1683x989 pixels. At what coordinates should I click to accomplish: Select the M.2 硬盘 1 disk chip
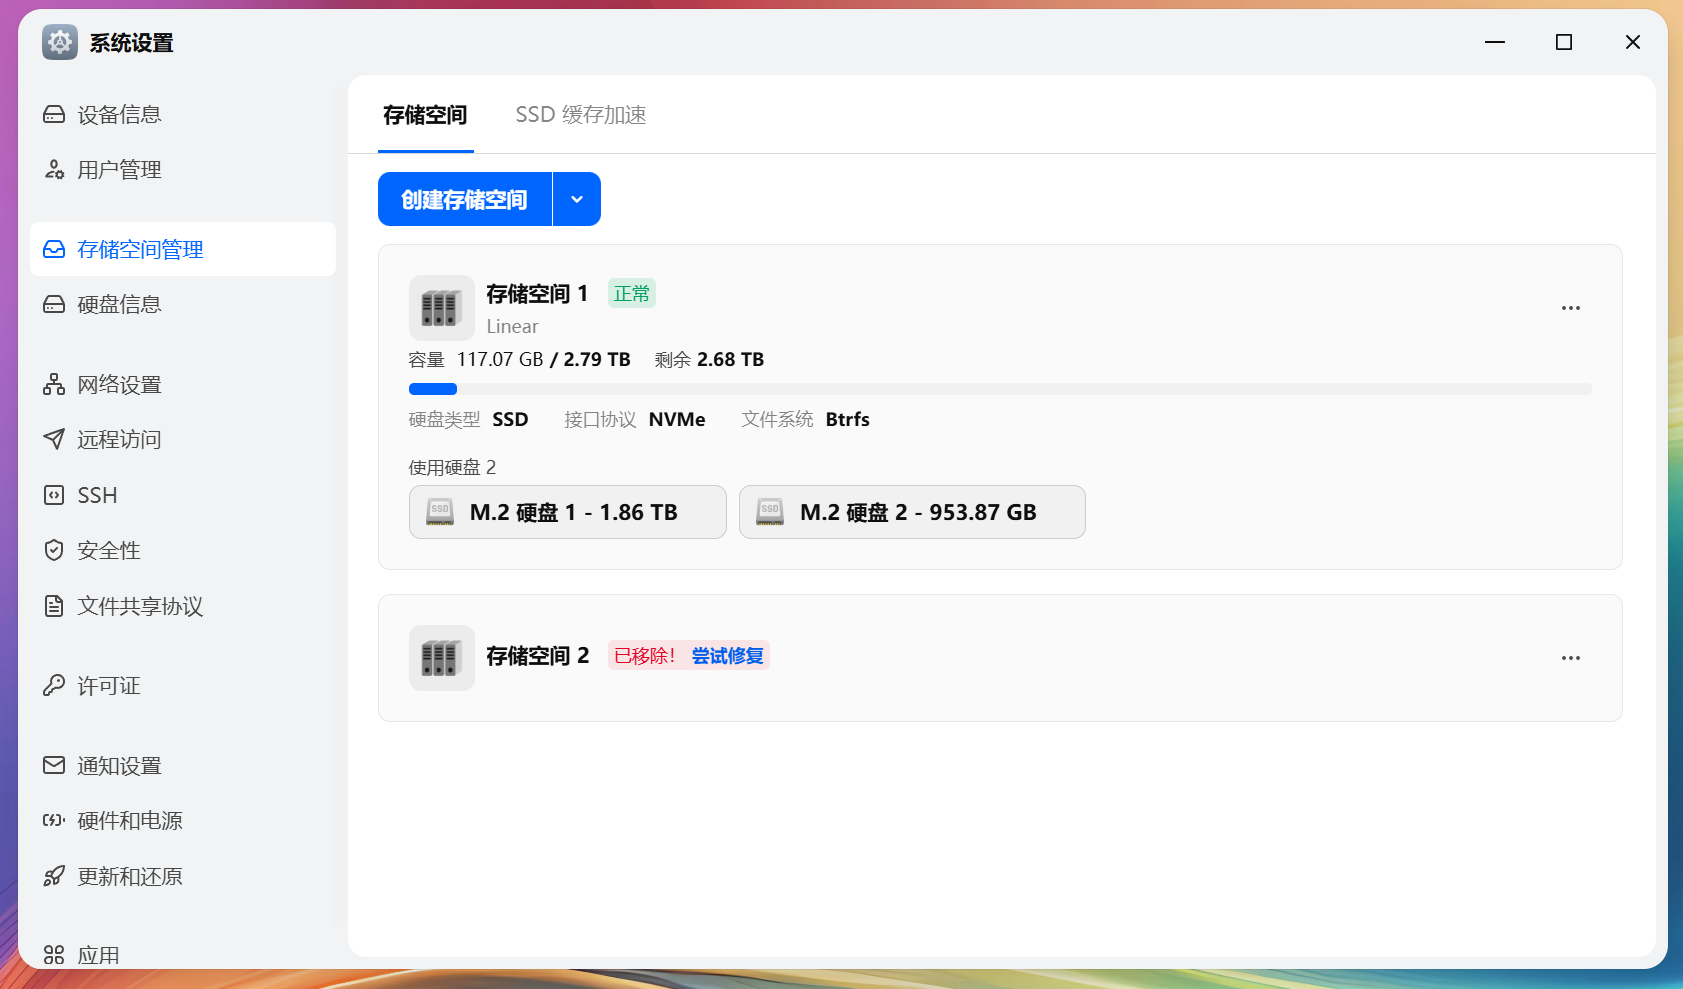[567, 512]
